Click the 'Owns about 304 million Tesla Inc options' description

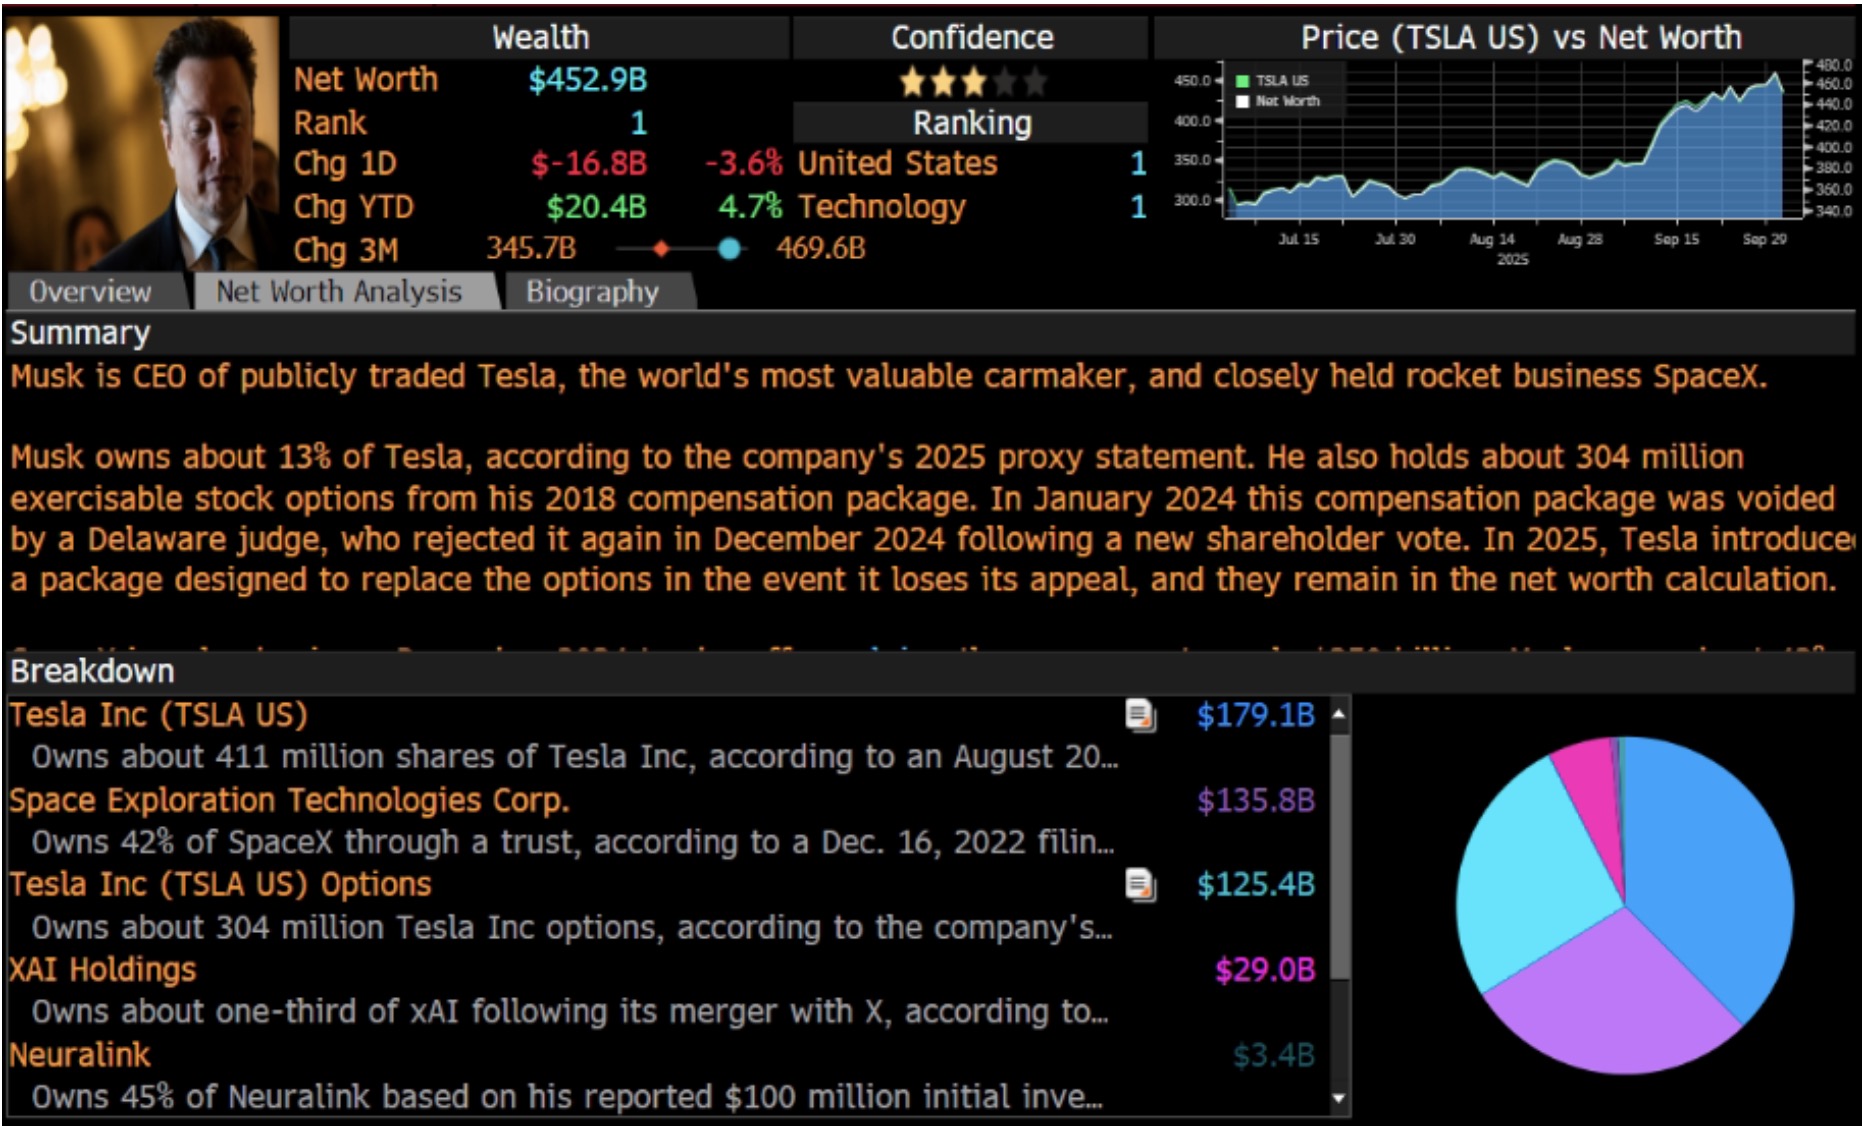click(x=571, y=928)
